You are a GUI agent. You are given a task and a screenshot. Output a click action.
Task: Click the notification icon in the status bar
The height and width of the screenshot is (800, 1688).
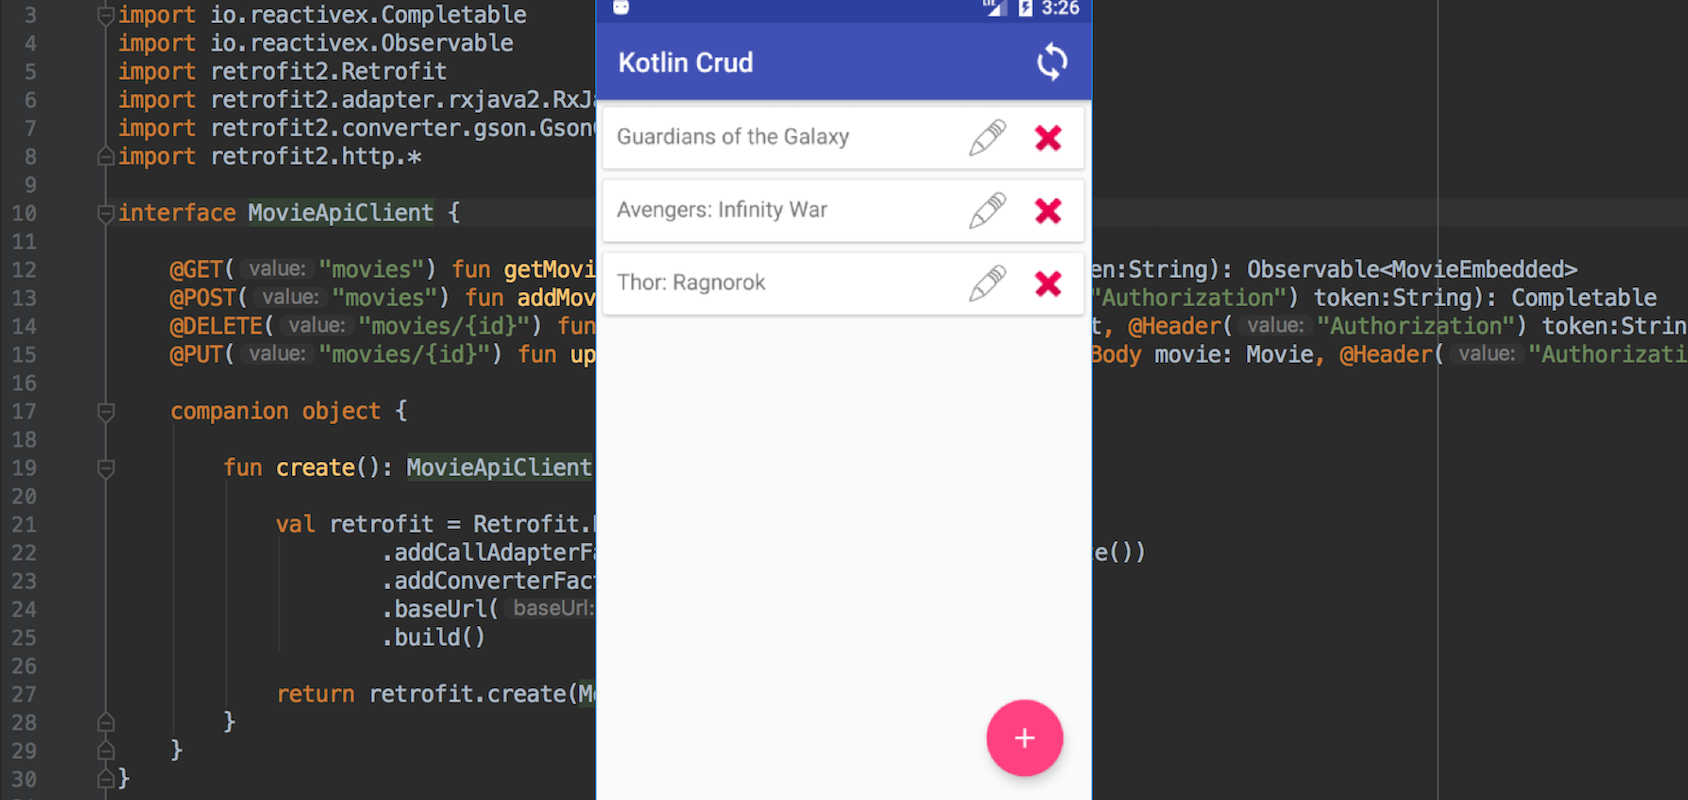621,8
